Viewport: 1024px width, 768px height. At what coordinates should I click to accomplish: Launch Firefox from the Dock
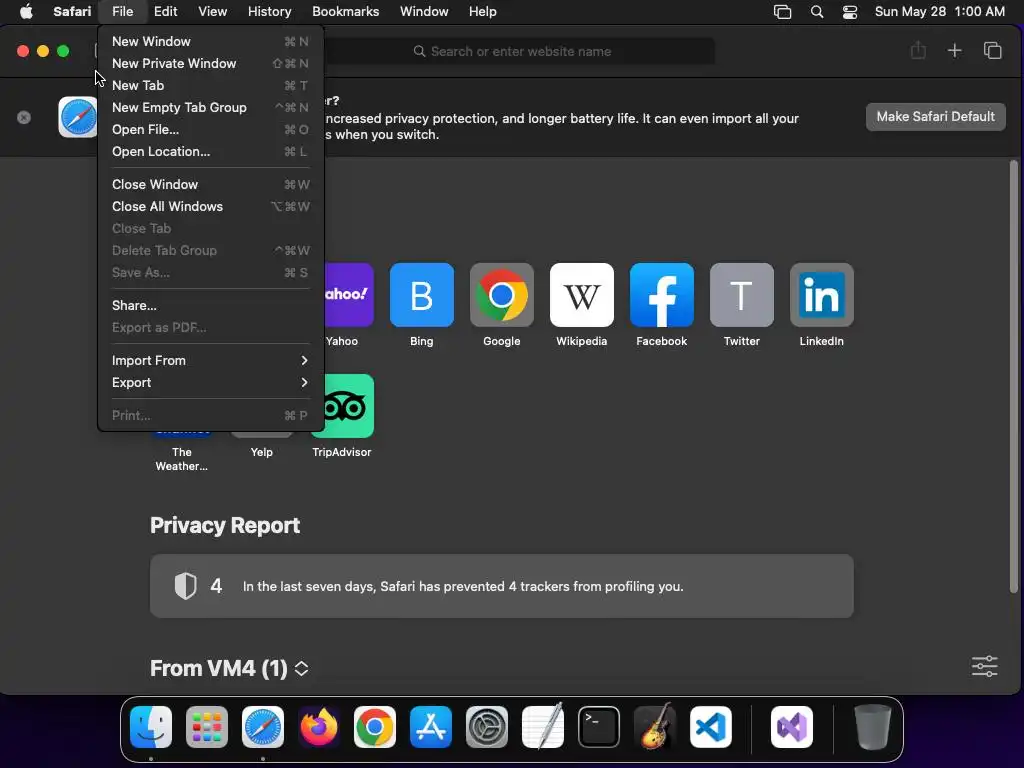(x=319, y=727)
